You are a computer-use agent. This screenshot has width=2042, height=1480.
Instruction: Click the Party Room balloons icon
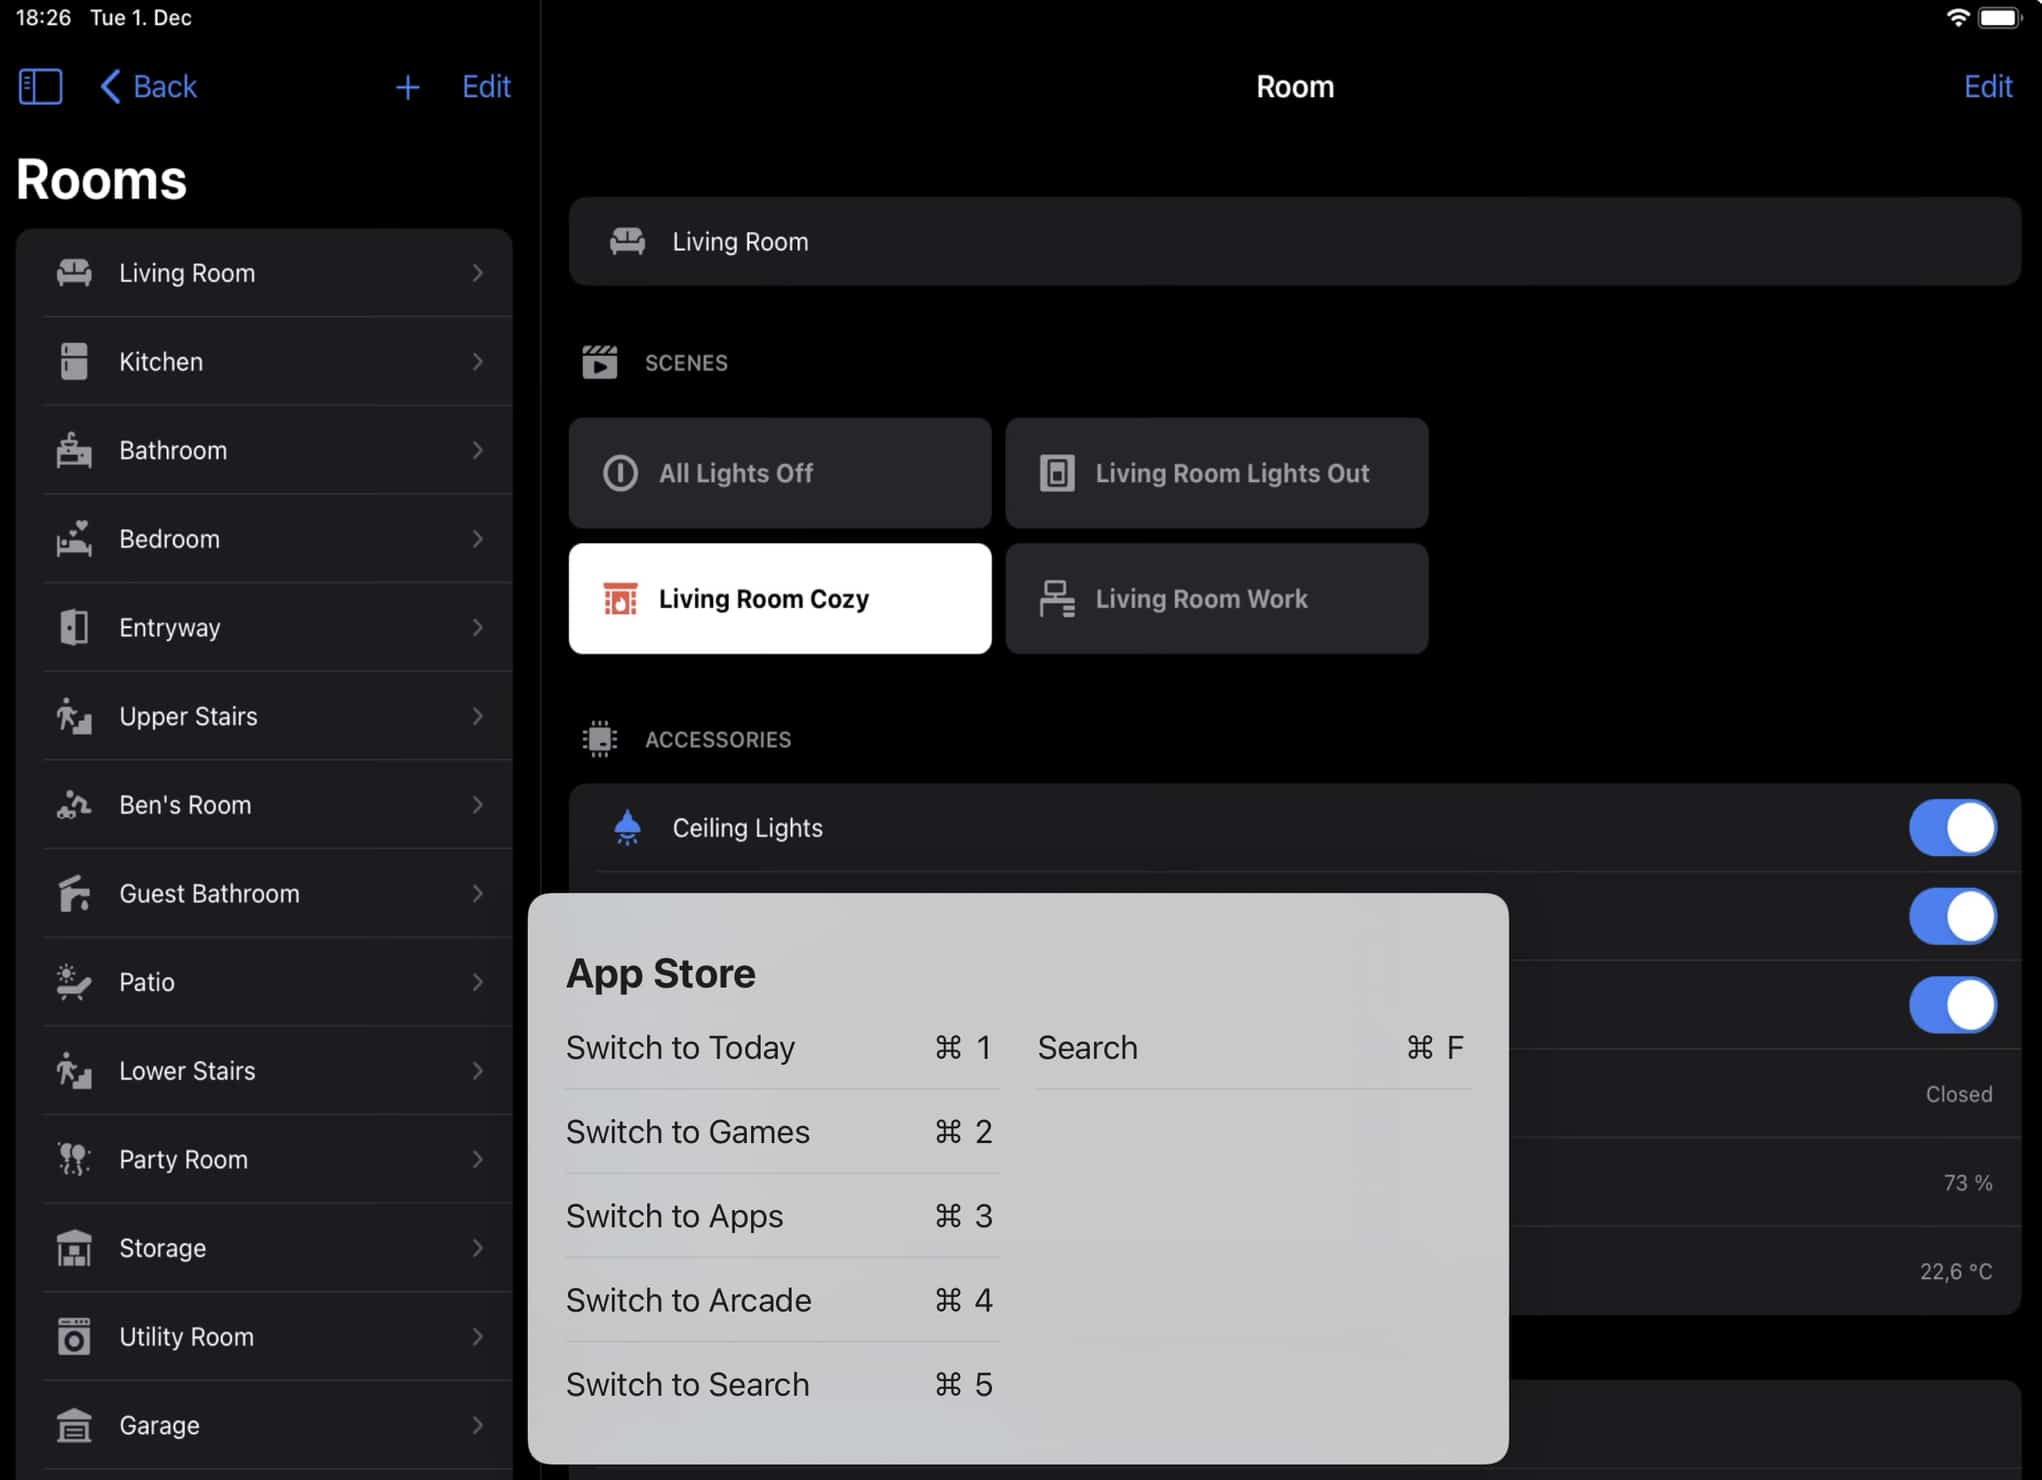[74, 1159]
